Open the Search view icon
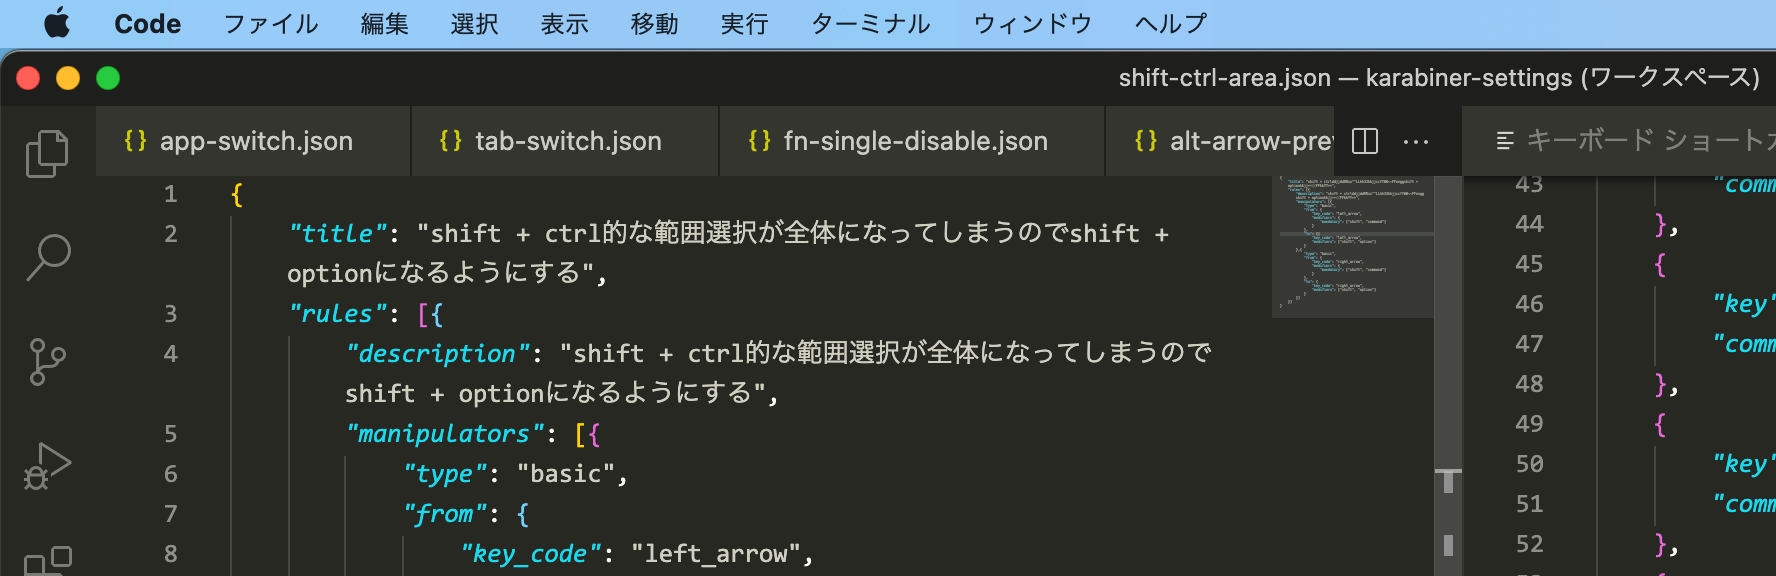 point(47,257)
